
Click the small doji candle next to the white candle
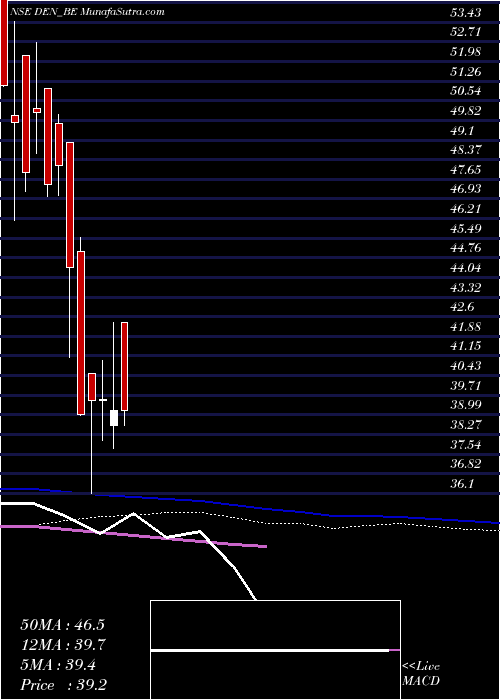[103, 400]
